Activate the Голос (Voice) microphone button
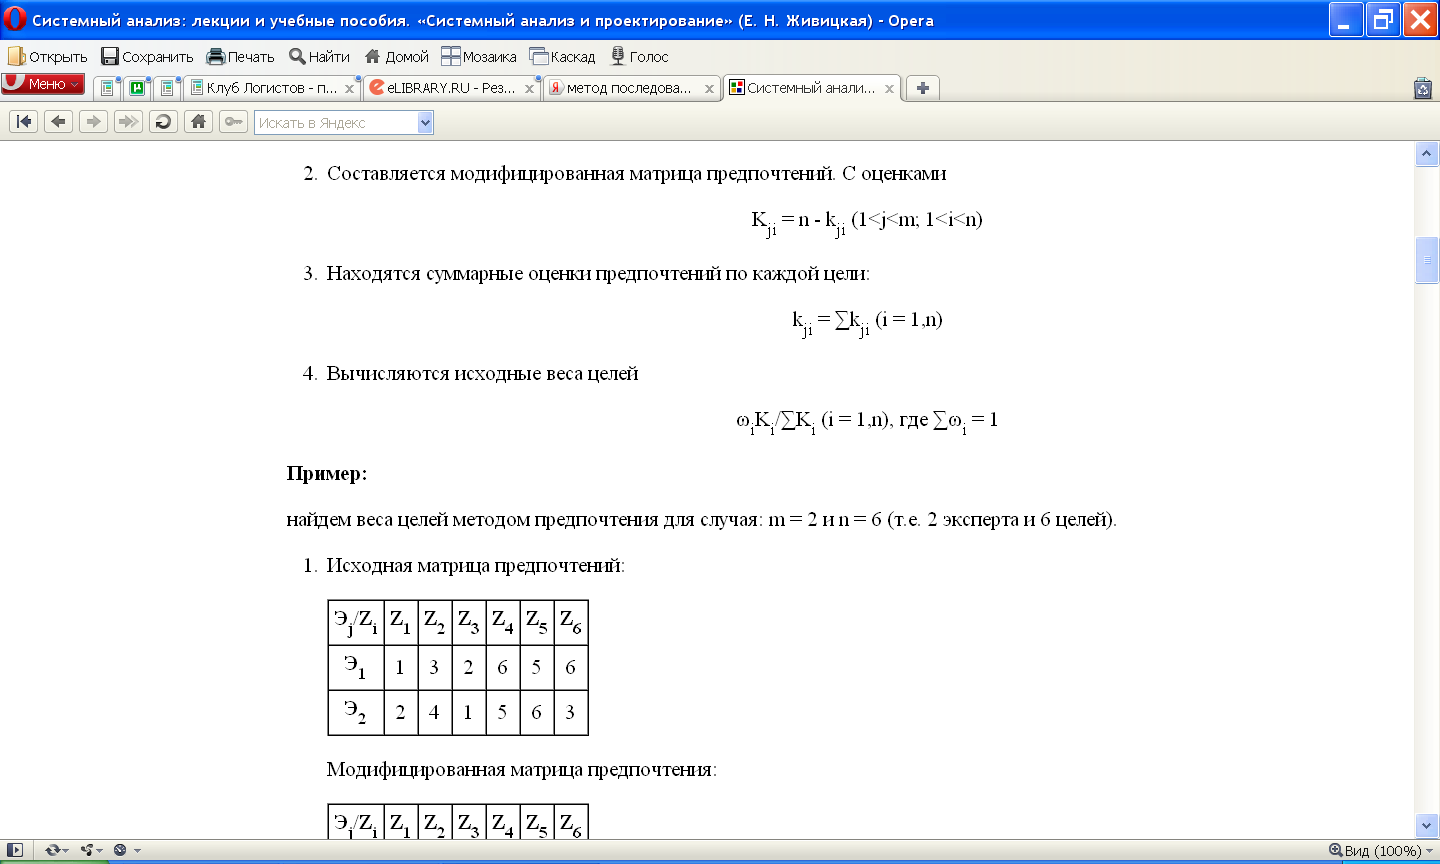 tap(639, 57)
